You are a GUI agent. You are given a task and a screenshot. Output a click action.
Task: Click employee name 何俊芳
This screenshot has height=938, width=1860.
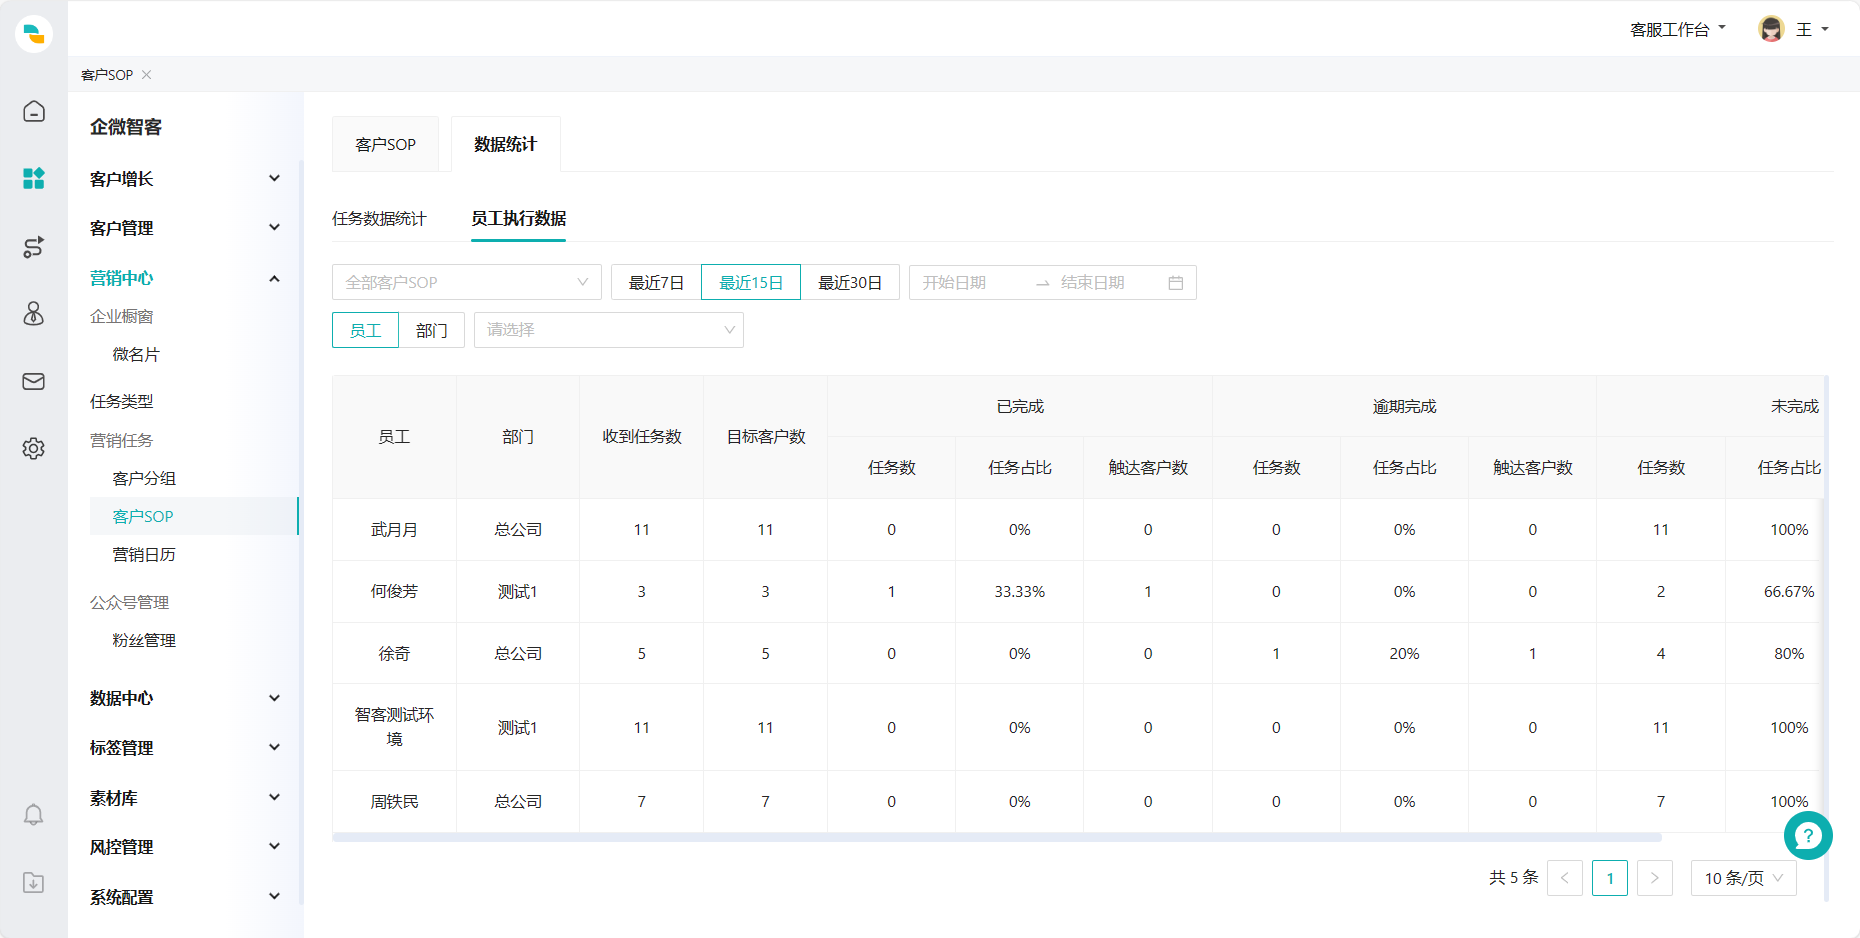[x=394, y=592]
